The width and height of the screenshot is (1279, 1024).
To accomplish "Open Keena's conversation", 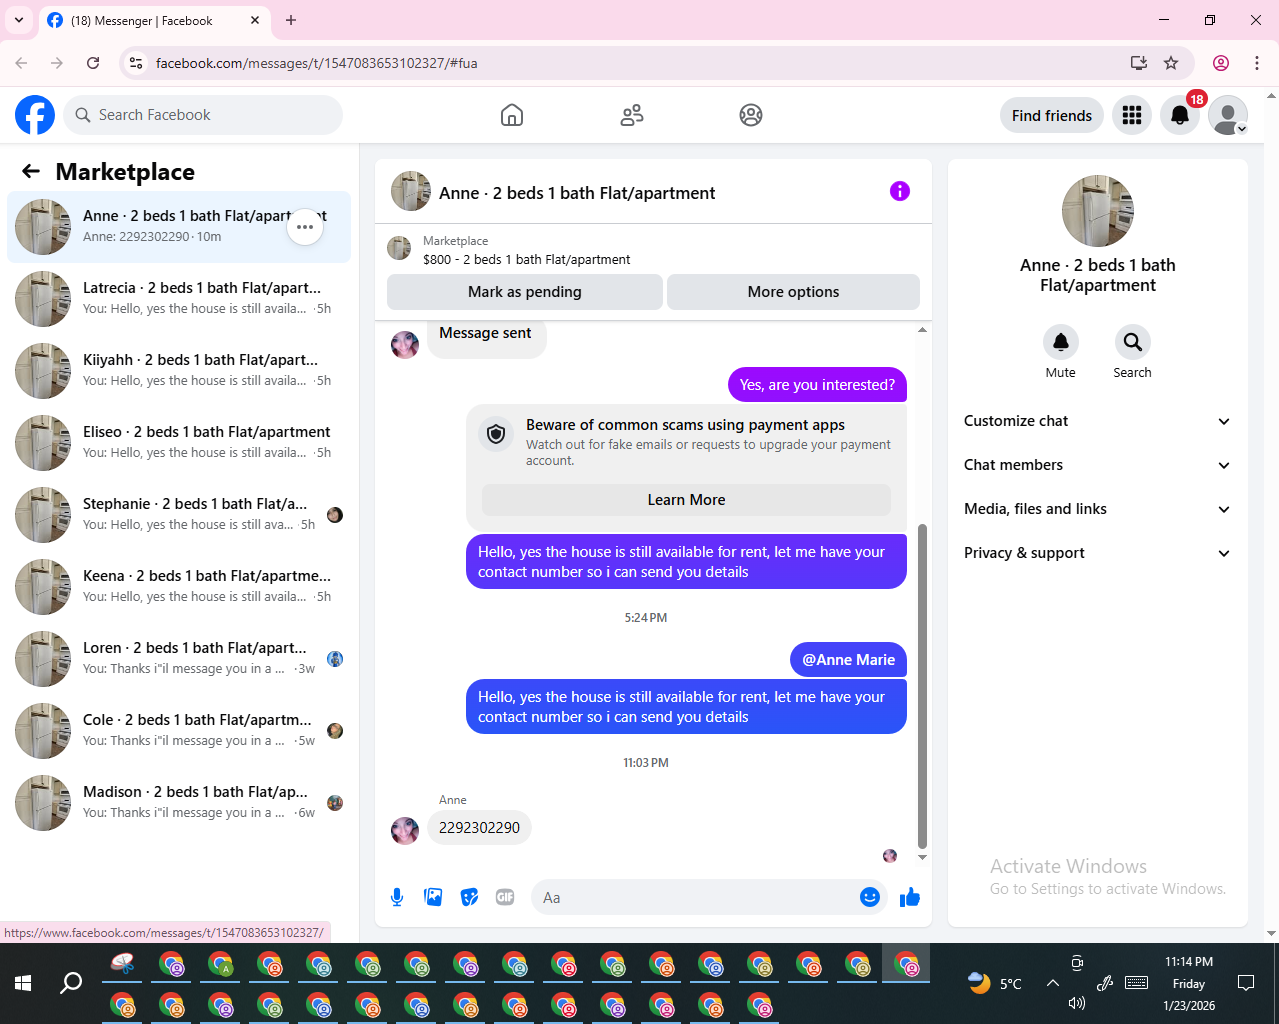I will click(179, 587).
